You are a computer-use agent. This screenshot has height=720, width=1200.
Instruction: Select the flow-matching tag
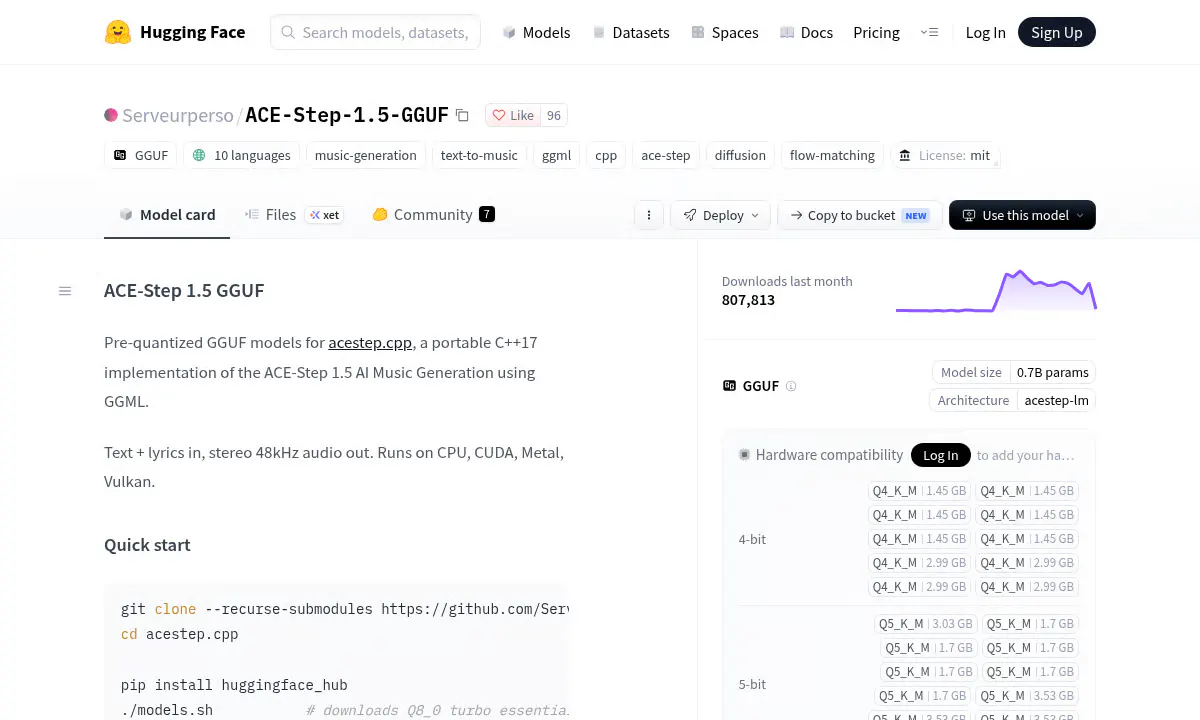pyautogui.click(x=832, y=155)
